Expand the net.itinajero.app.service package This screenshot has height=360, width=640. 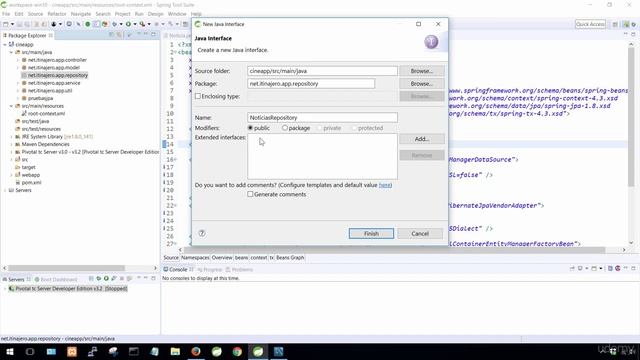coord(18,83)
